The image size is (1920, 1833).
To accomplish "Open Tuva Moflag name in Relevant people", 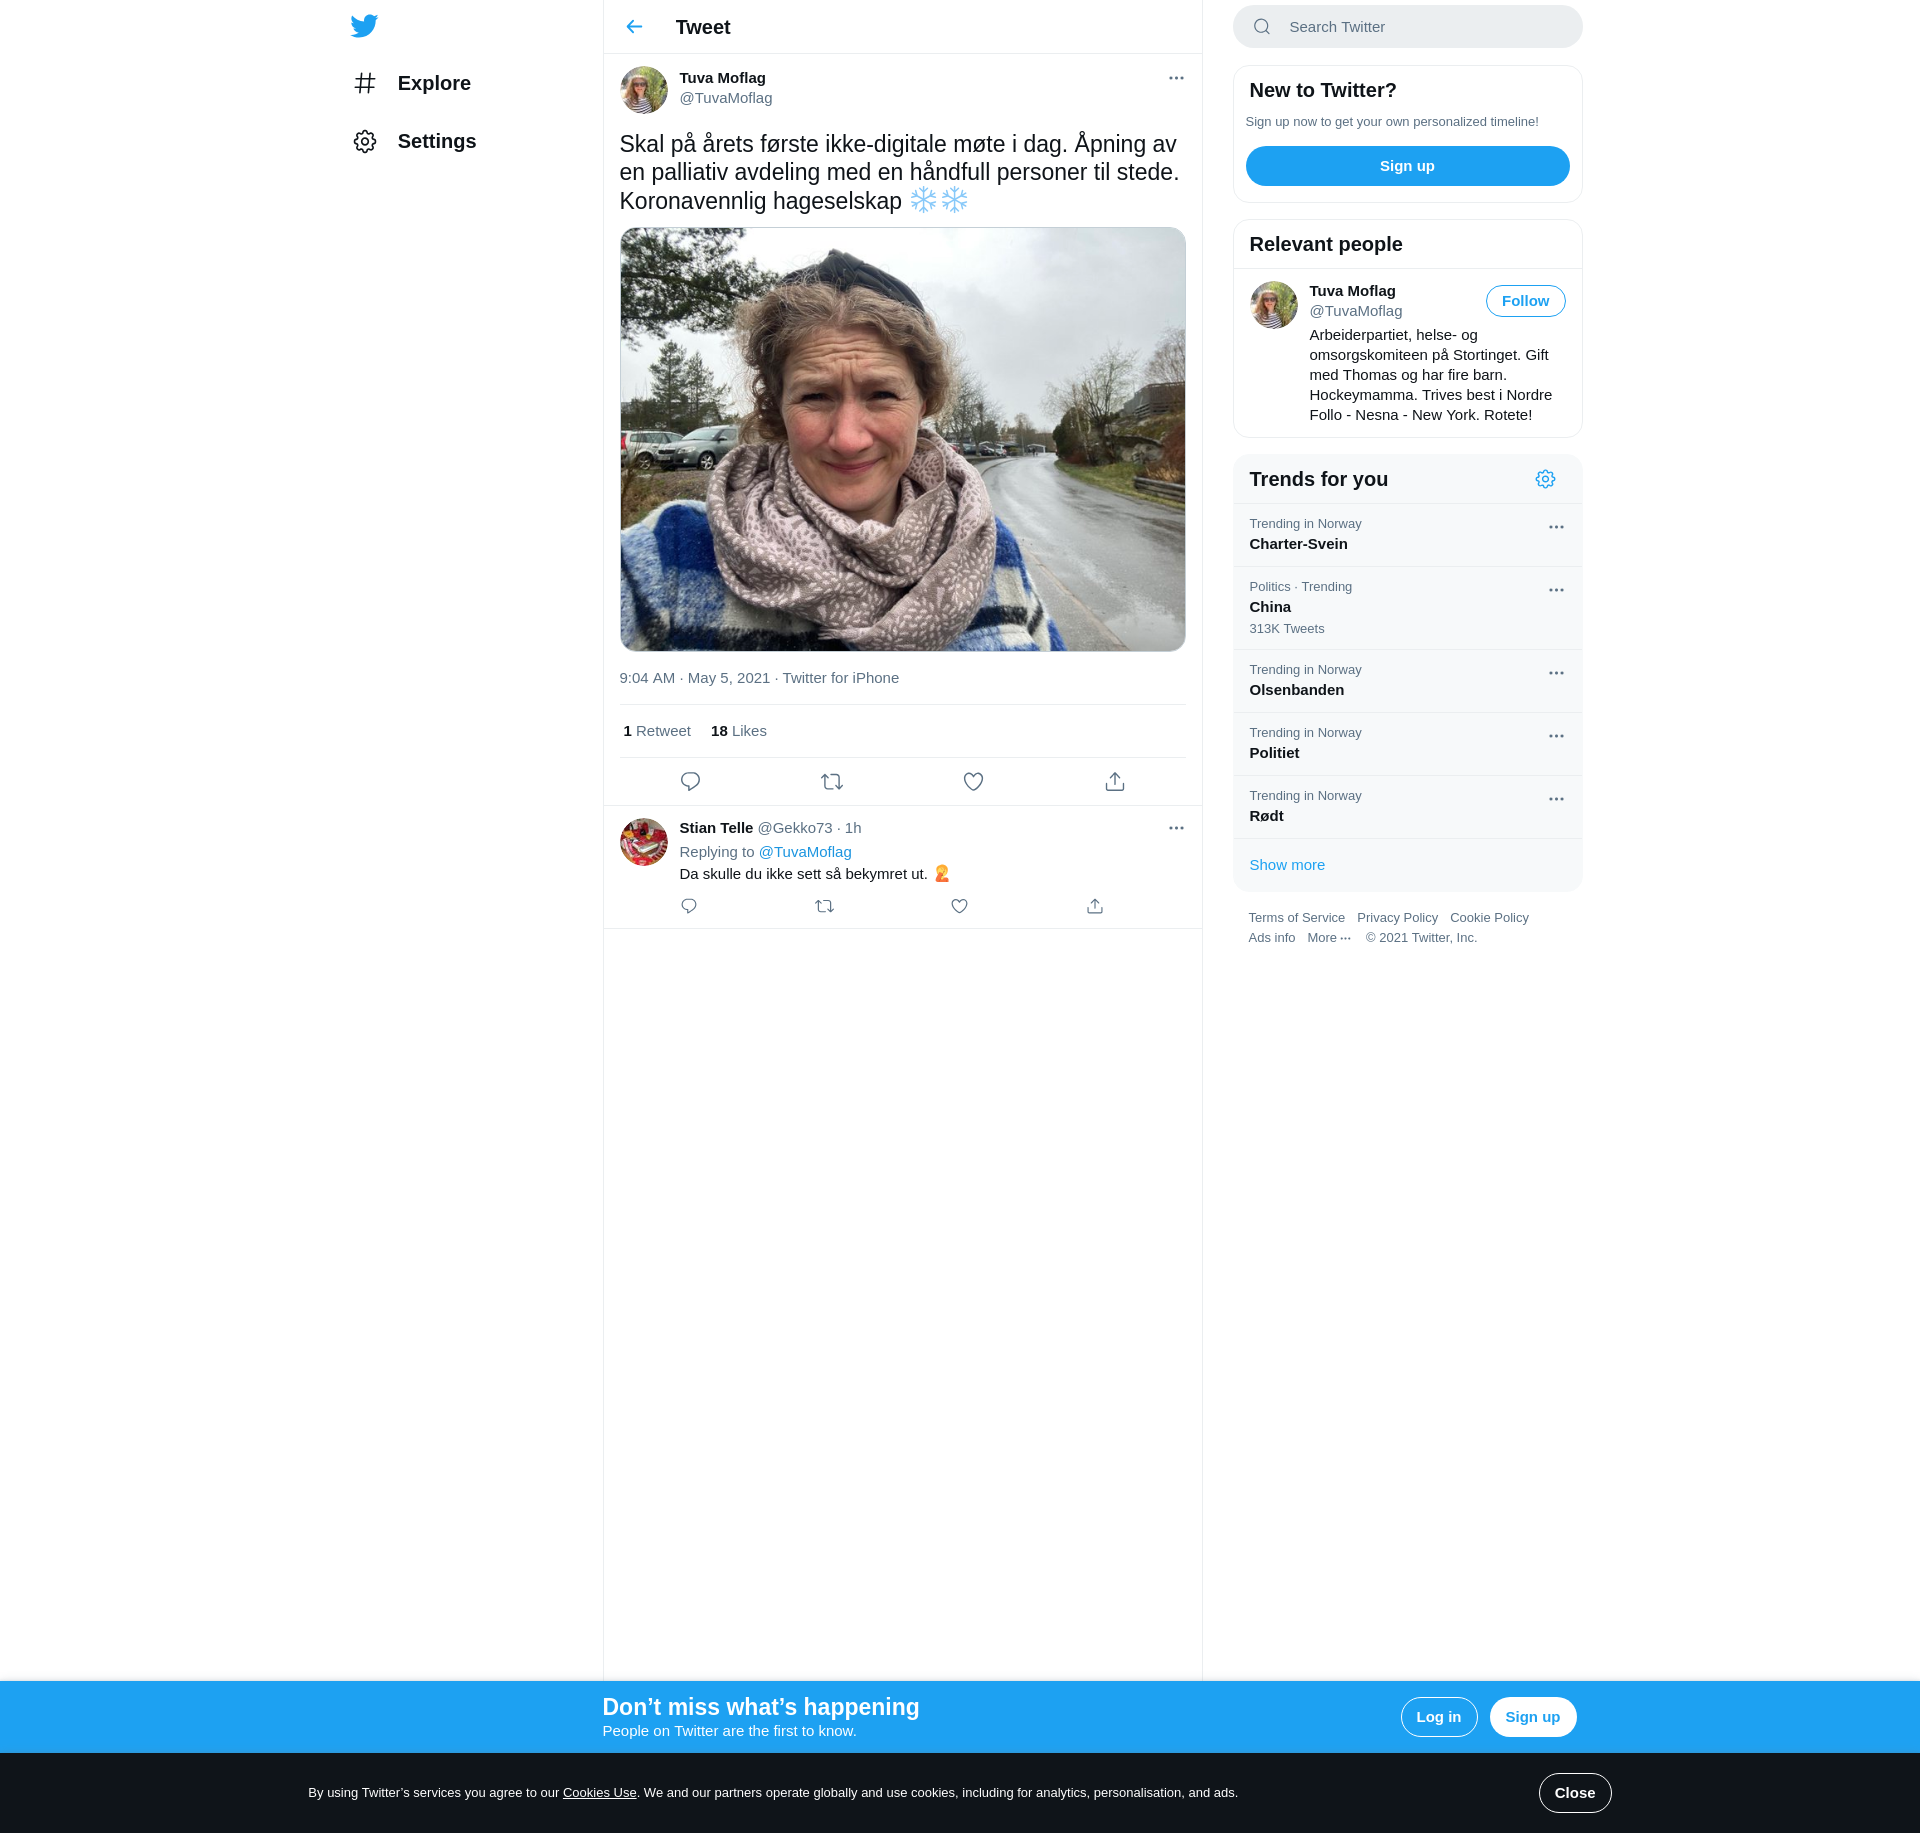I will point(1352,291).
